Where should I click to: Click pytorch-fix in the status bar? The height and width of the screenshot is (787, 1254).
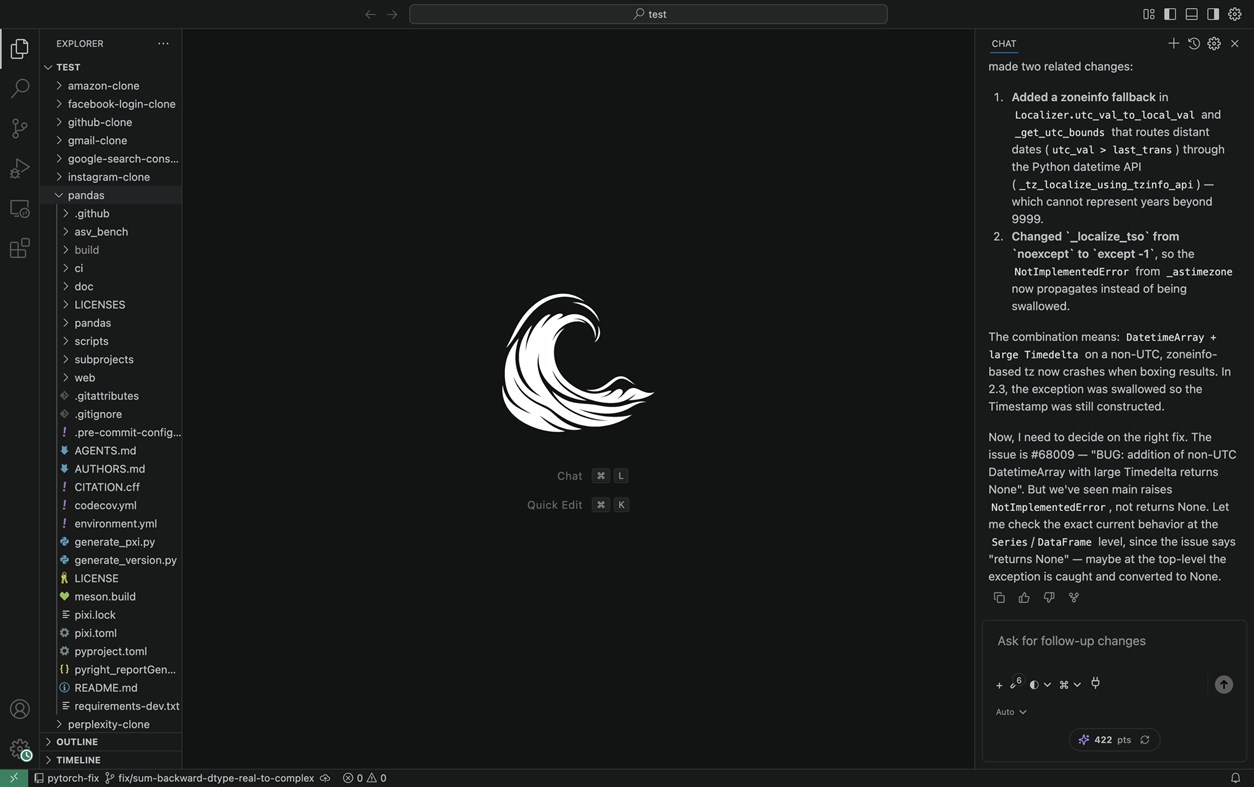tap(67, 778)
